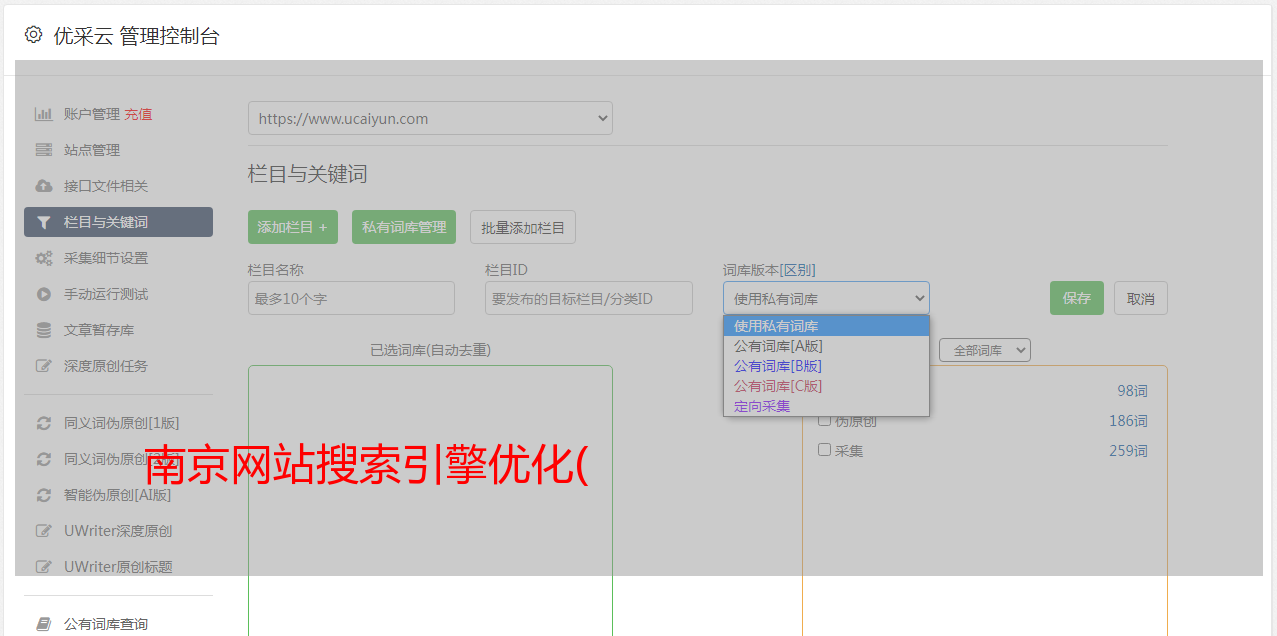Click the play icon for 手动运行测试

pos(43,294)
